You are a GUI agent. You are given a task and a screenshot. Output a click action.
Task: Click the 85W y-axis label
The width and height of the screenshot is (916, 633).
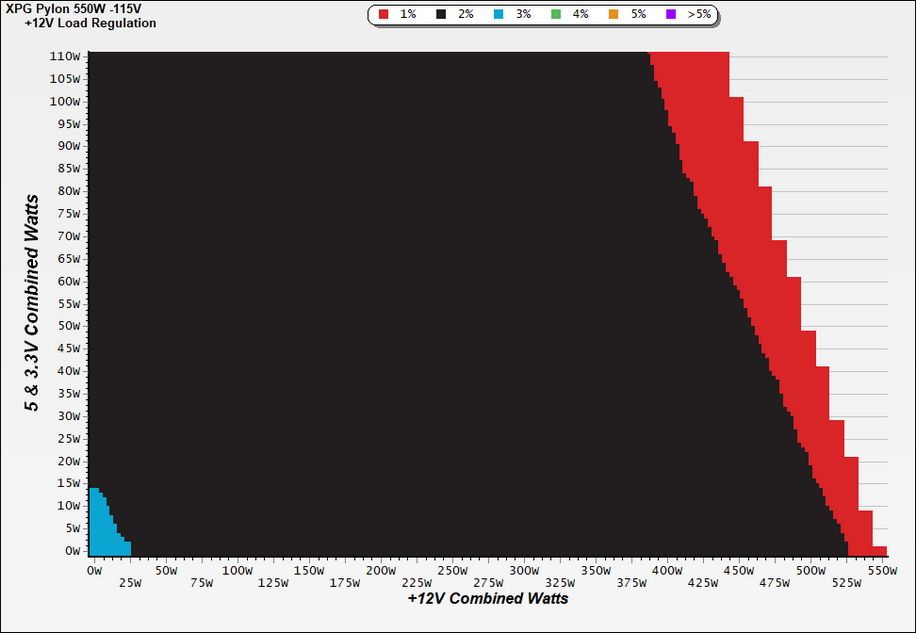click(68, 169)
